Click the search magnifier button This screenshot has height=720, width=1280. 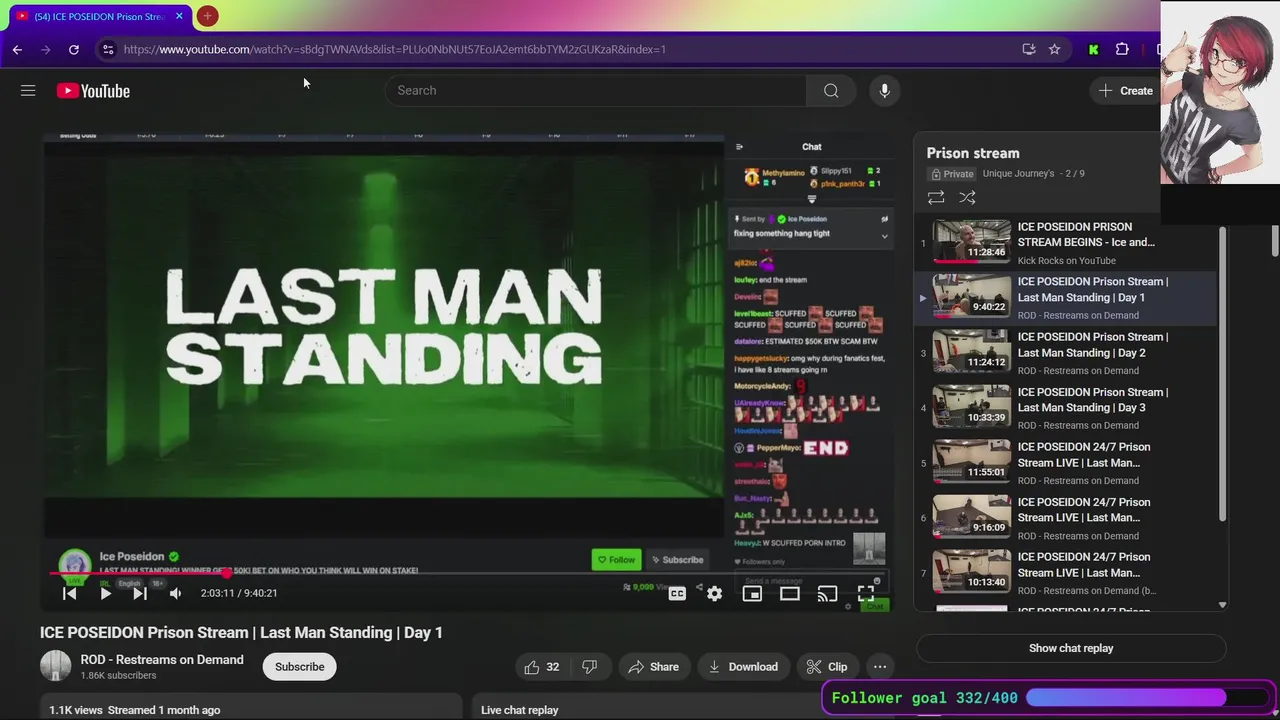pos(831,91)
